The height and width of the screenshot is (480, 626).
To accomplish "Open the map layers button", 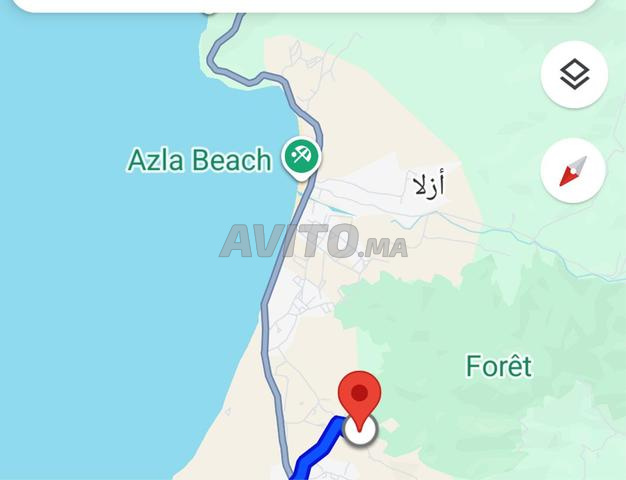I will 574,74.
